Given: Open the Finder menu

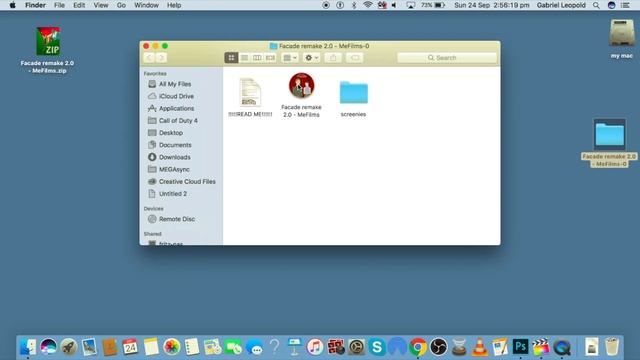Looking at the screenshot, I should 35,5.
